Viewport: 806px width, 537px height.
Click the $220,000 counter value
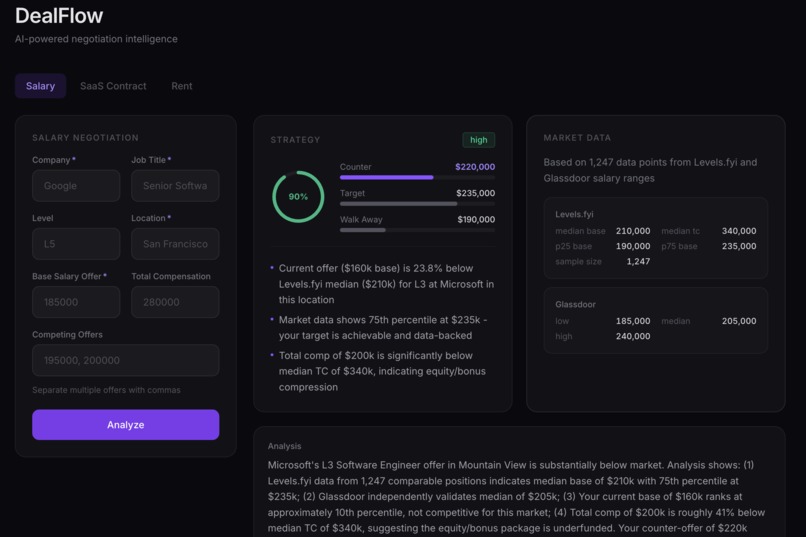(x=475, y=166)
